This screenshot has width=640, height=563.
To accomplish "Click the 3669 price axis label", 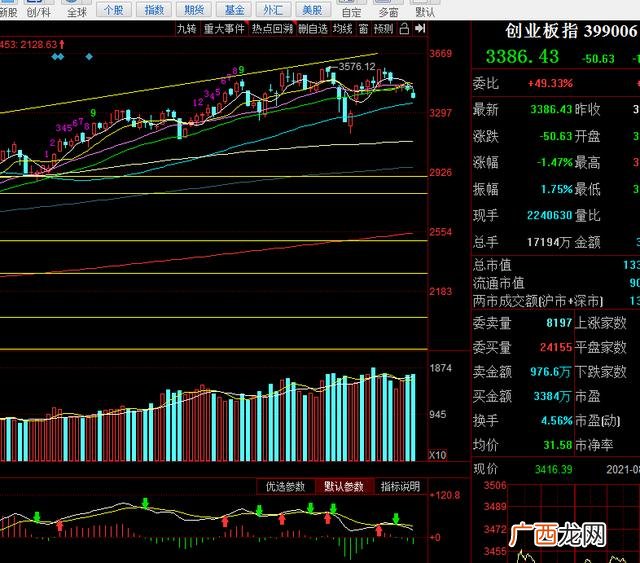I will click(x=441, y=53).
